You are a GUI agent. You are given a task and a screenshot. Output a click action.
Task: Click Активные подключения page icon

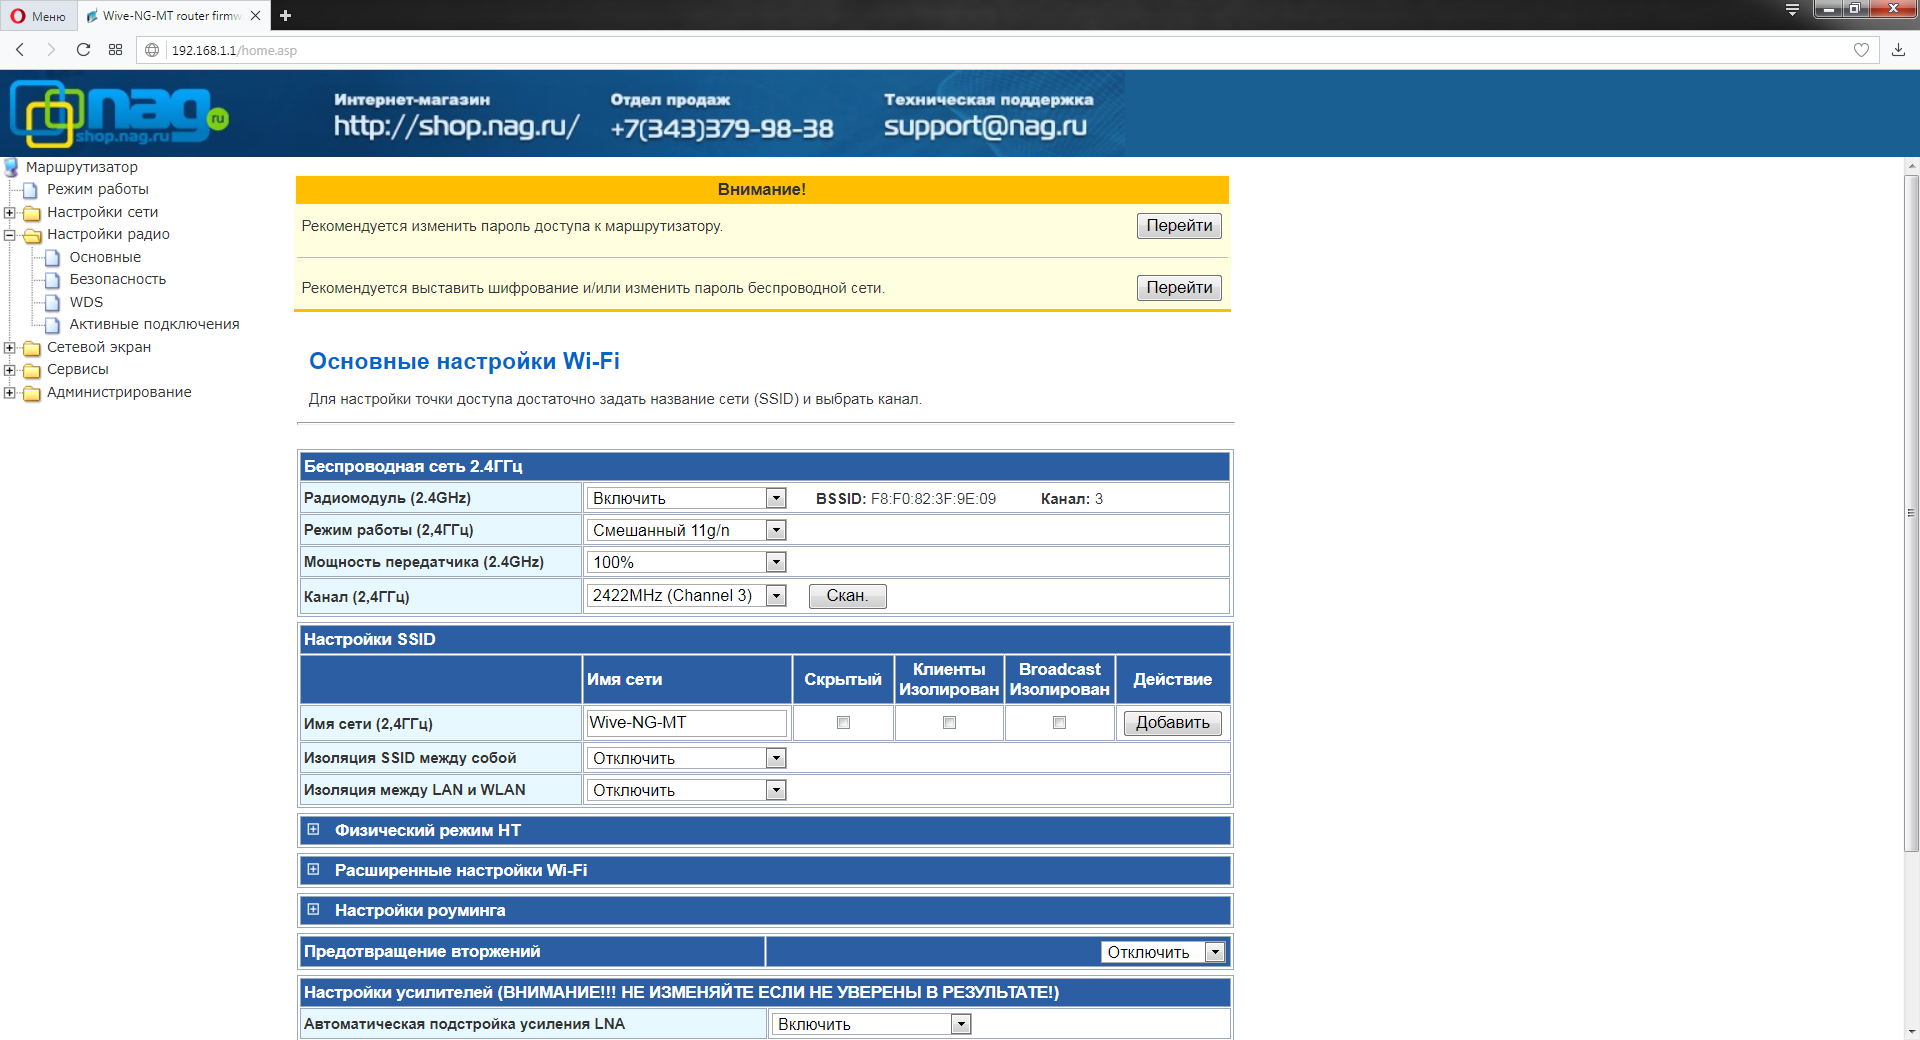(53, 325)
